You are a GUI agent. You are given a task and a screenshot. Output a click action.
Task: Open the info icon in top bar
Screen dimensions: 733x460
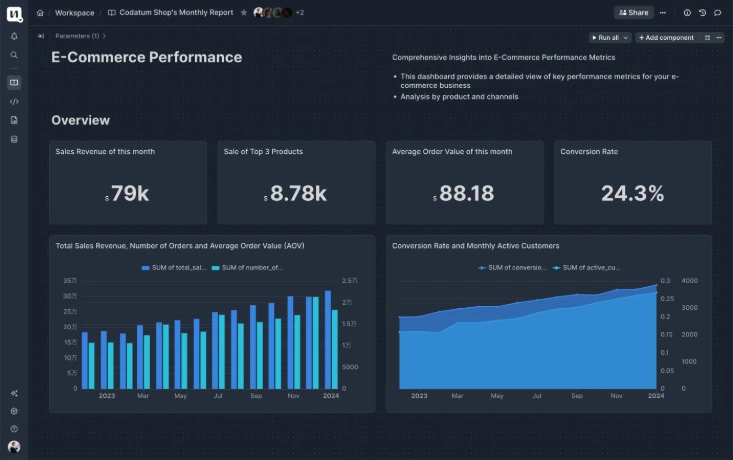687,13
